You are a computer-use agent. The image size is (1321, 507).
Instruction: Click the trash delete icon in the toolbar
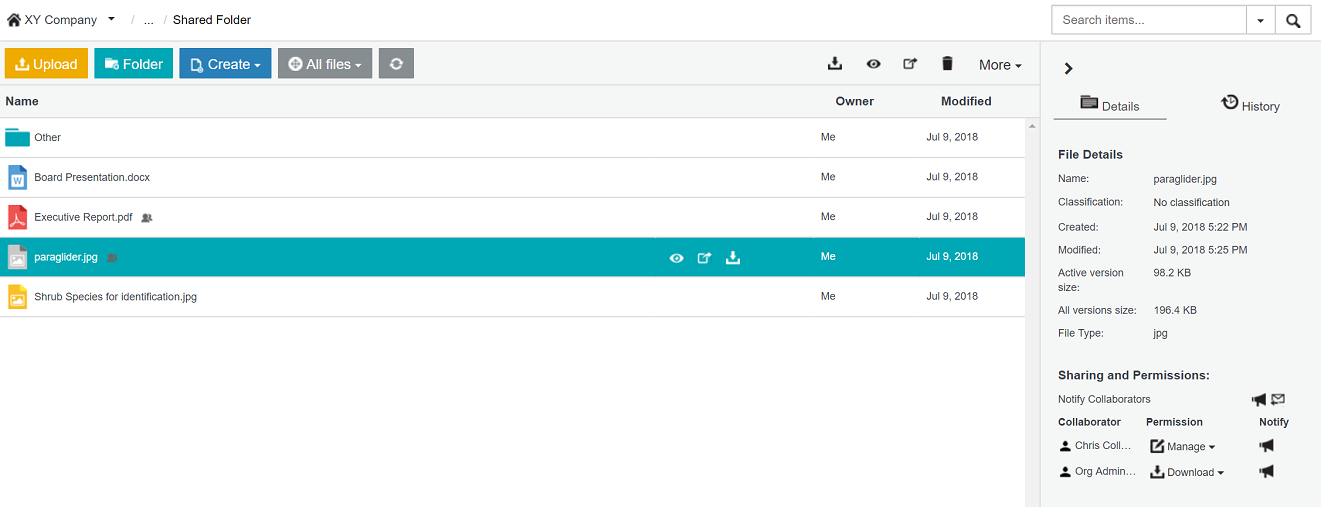(x=947, y=64)
